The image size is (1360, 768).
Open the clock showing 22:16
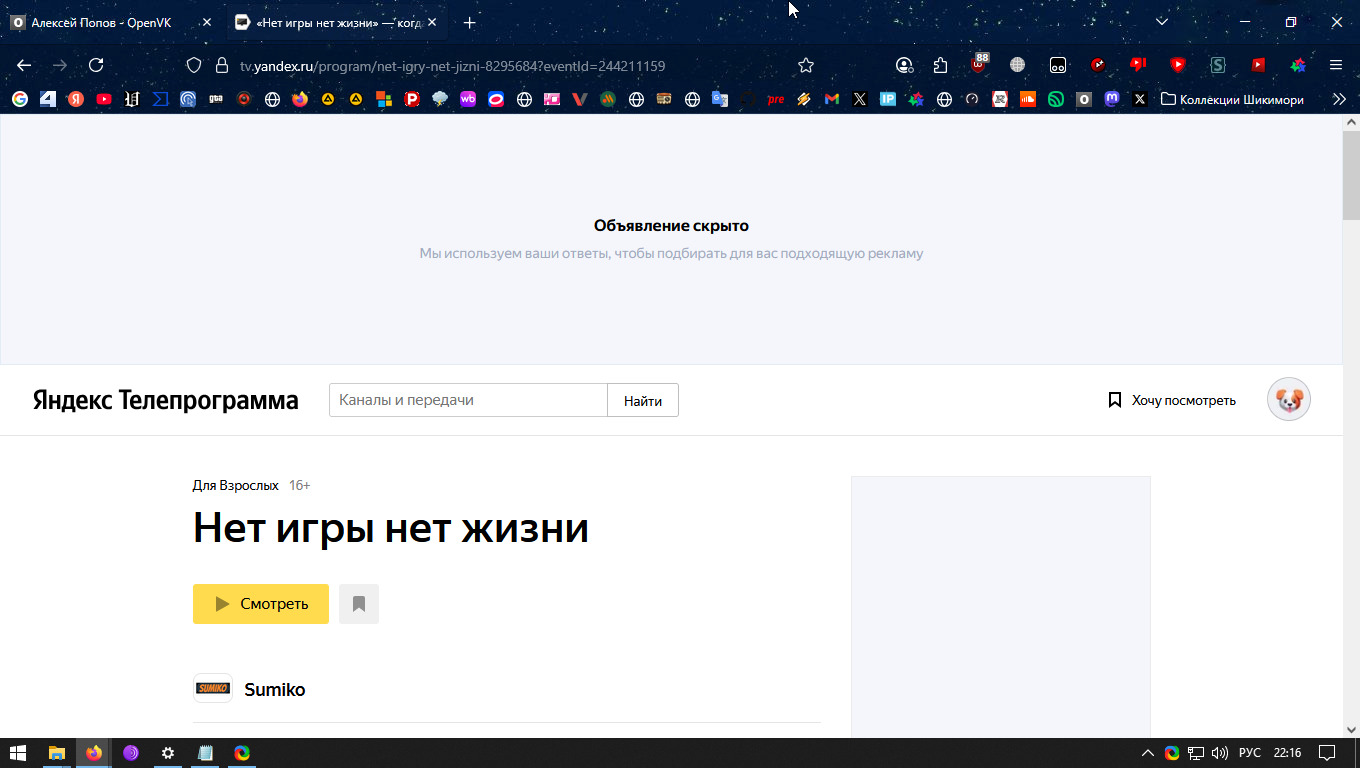click(x=1288, y=753)
